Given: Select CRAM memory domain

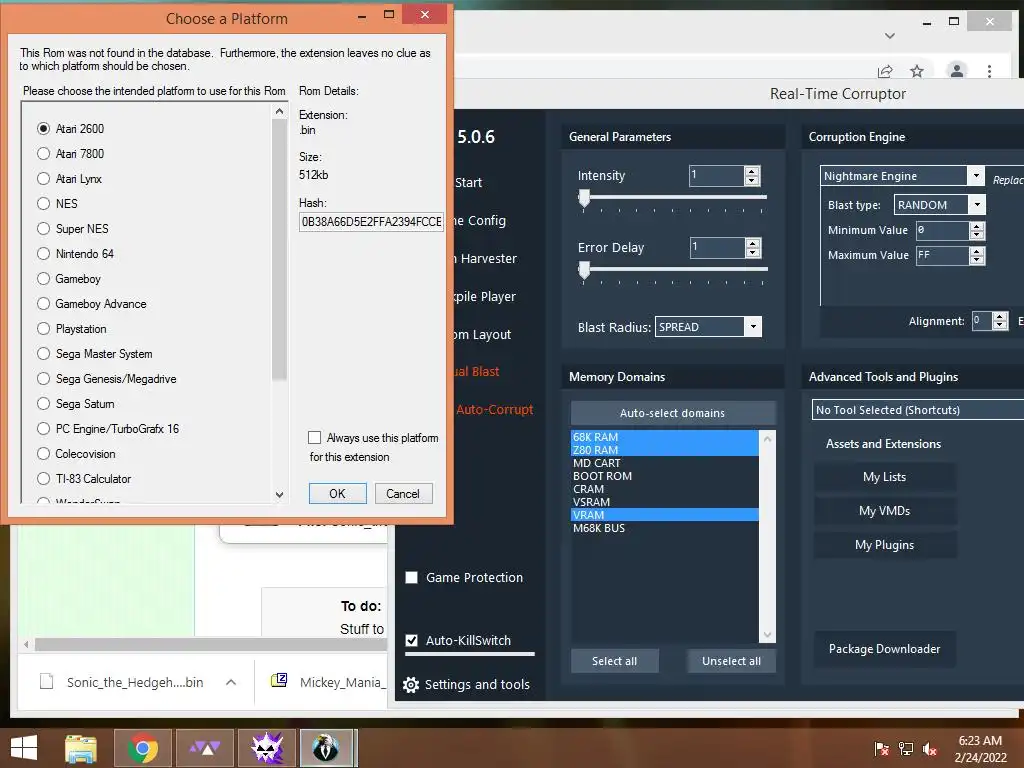Looking at the screenshot, I should pyautogui.click(x=665, y=489).
